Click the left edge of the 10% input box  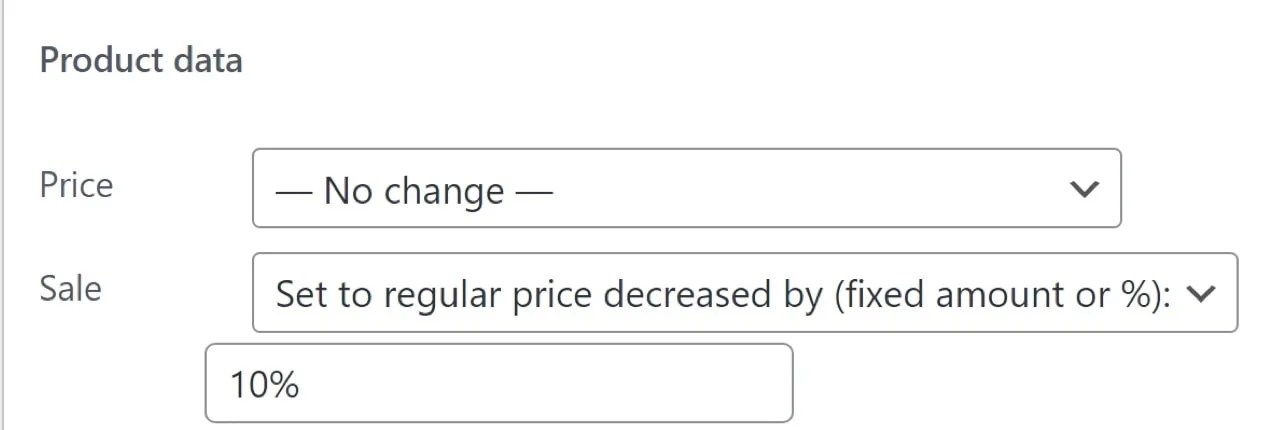point(212,383)
